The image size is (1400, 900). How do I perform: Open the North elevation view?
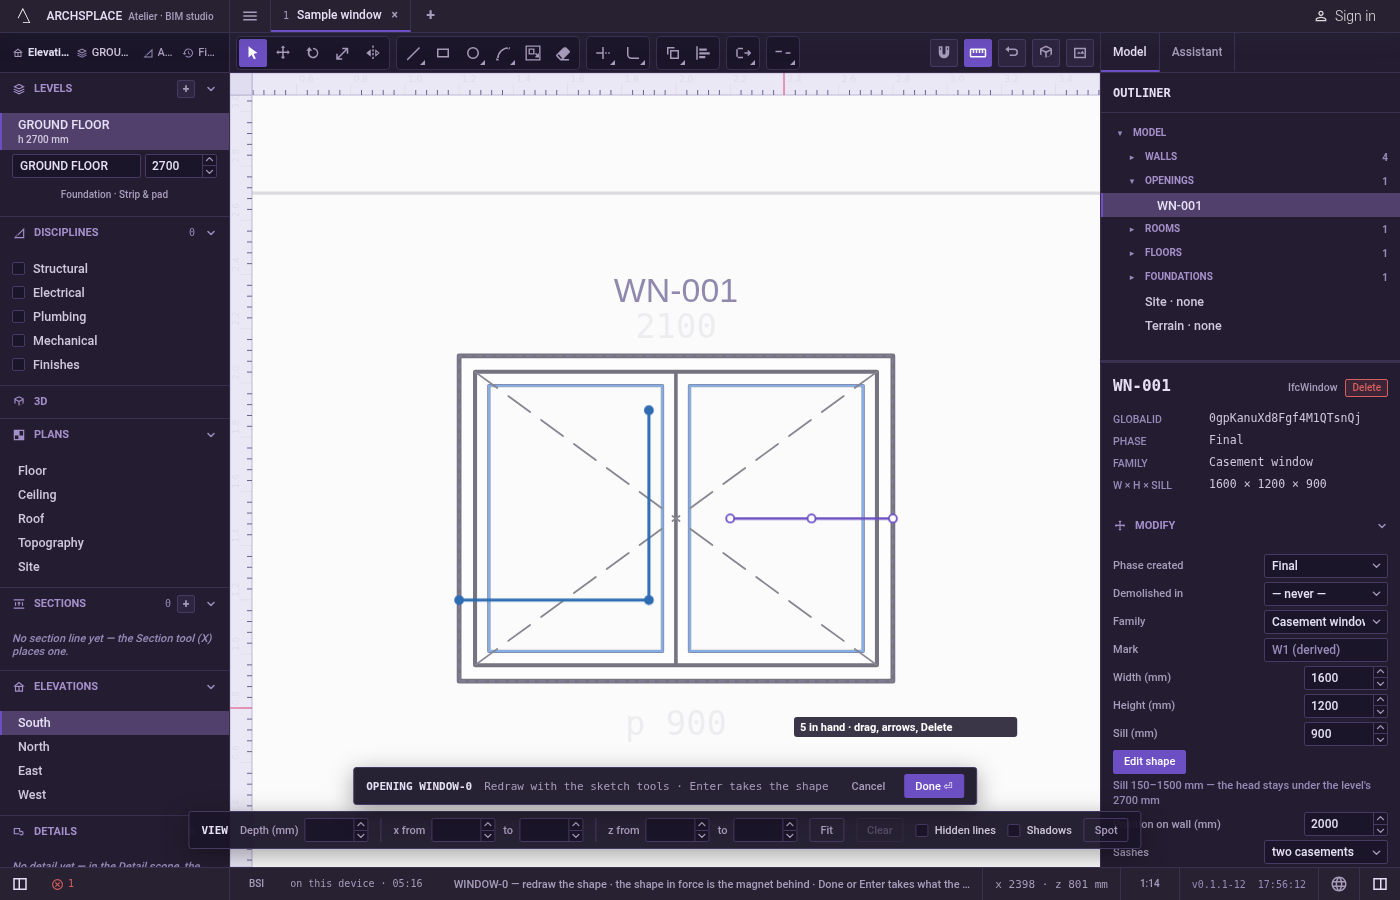pyautogui.click(x=115, y=747)
